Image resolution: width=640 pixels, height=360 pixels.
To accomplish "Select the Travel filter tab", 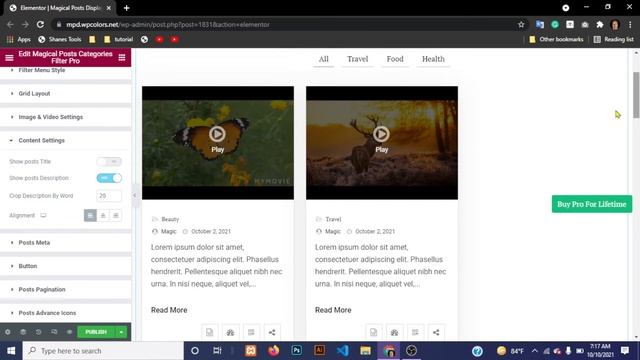I will 358,59.
